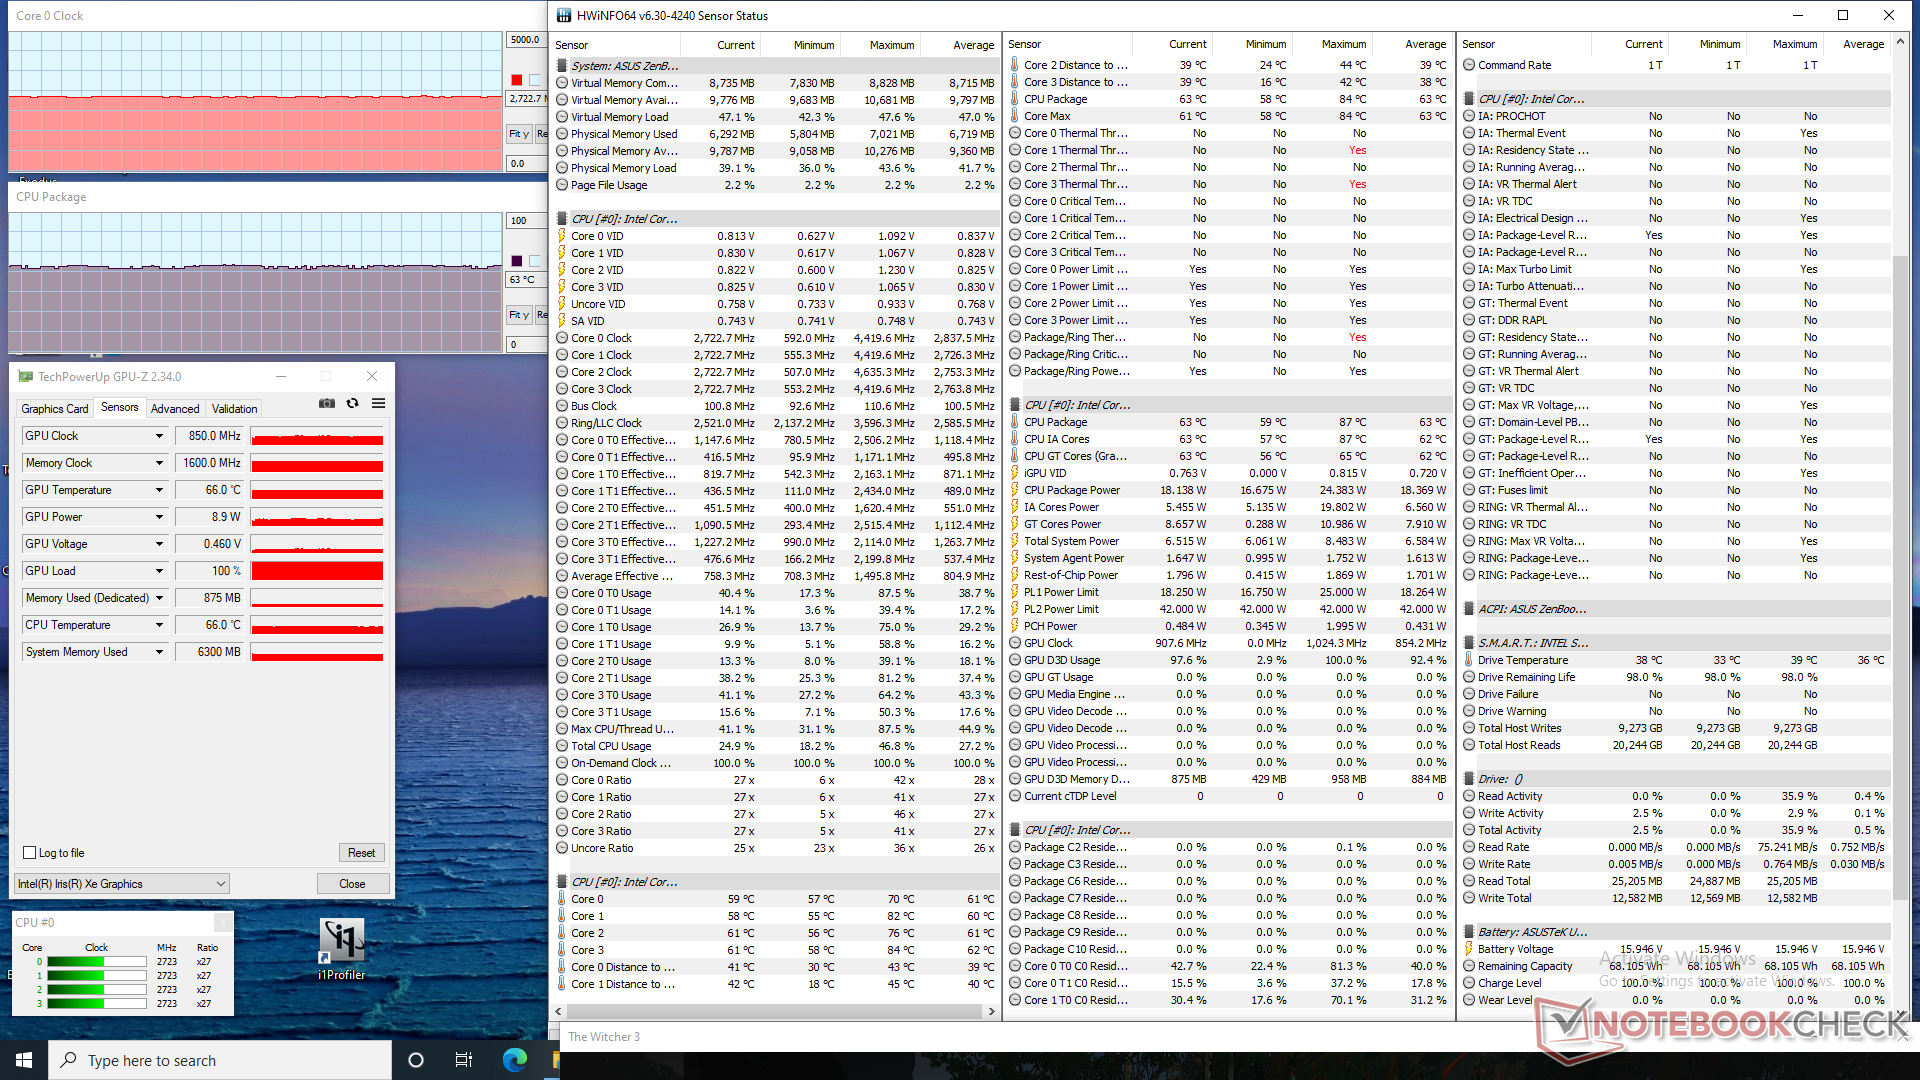This screenshot has width=1920, height=1080.
Task: Click dark purple swatch on CPU Package graph
Action: coord(516,261)
